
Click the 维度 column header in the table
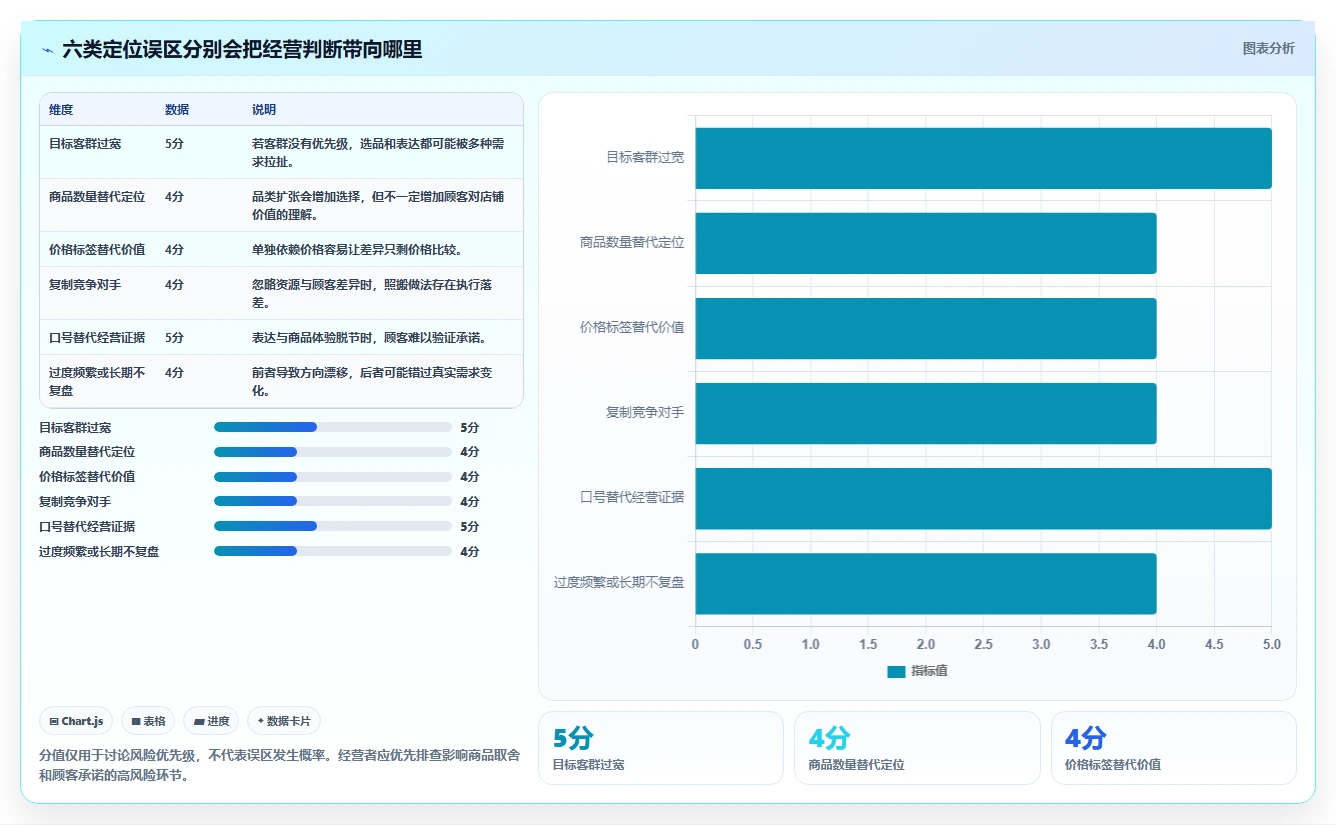tap(61, 110)
